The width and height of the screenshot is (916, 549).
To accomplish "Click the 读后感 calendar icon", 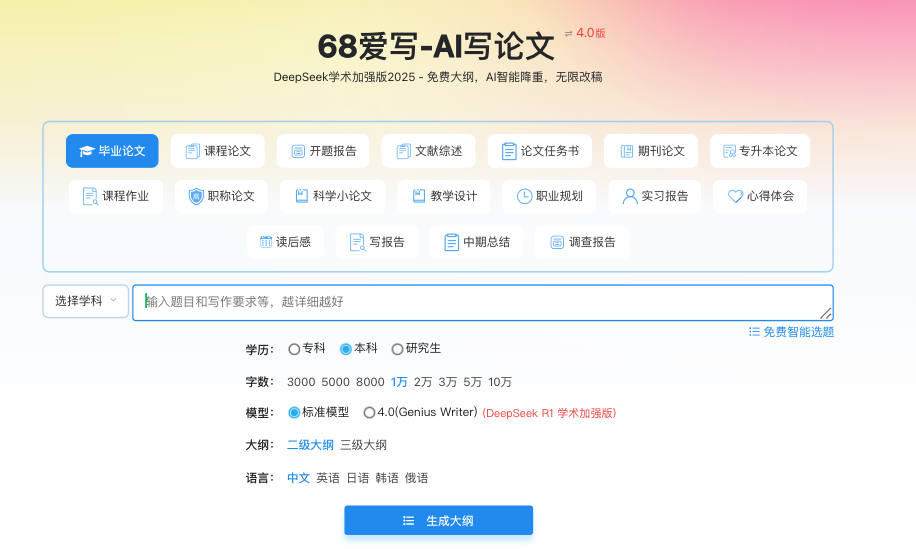I will click(x=266, y=242).
